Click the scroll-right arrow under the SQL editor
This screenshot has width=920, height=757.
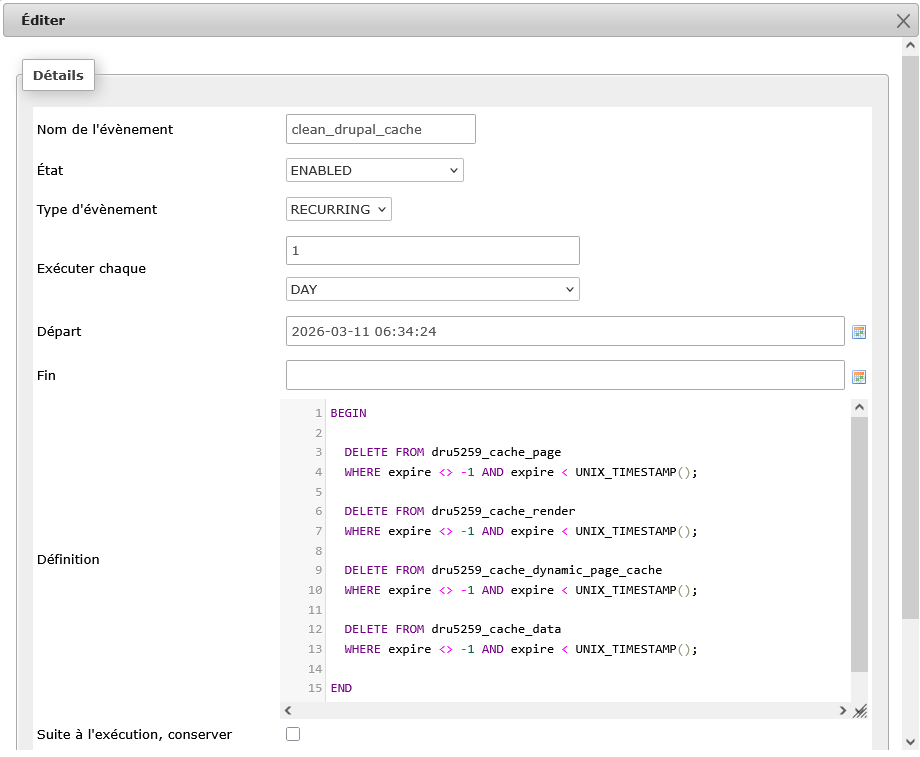pyautogui.click(x=843, y=710)
